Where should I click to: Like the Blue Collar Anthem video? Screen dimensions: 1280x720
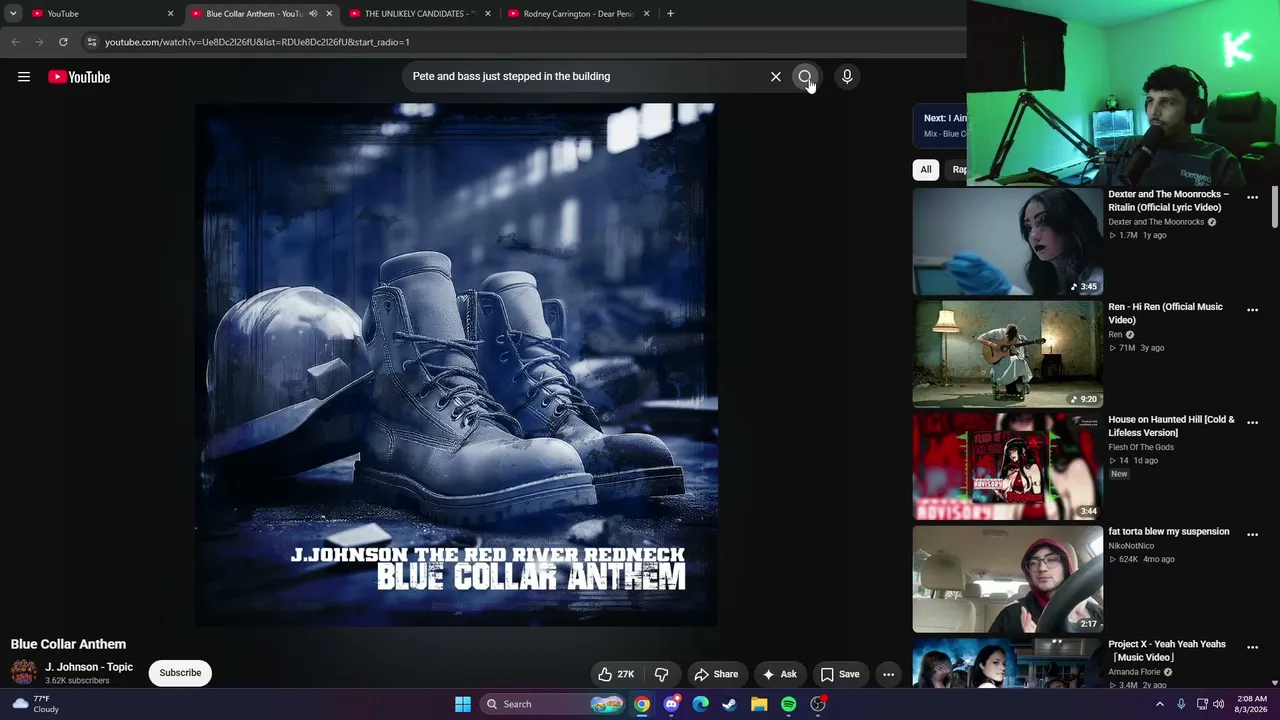[x=616, y=674]
